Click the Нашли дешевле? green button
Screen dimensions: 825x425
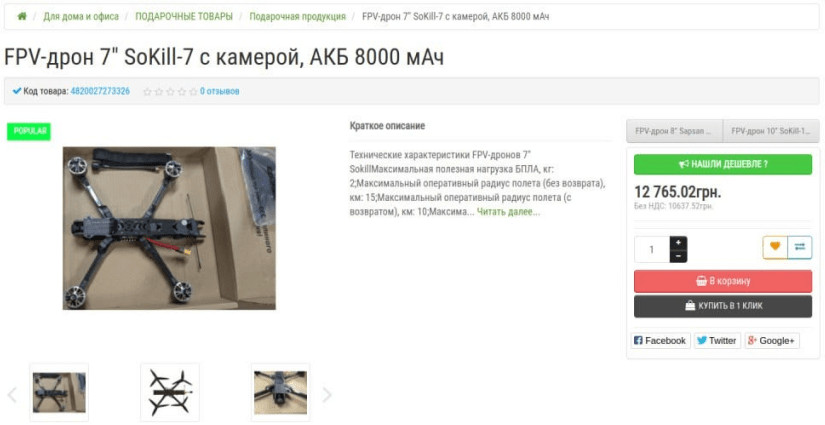(722, 164)
